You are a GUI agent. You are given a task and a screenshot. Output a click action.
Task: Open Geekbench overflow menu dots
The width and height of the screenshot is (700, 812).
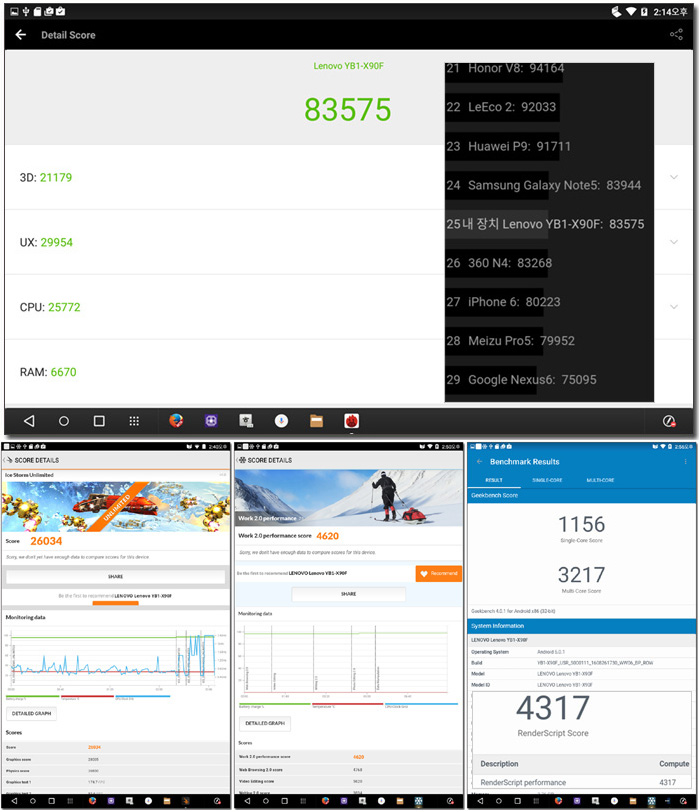686,461
